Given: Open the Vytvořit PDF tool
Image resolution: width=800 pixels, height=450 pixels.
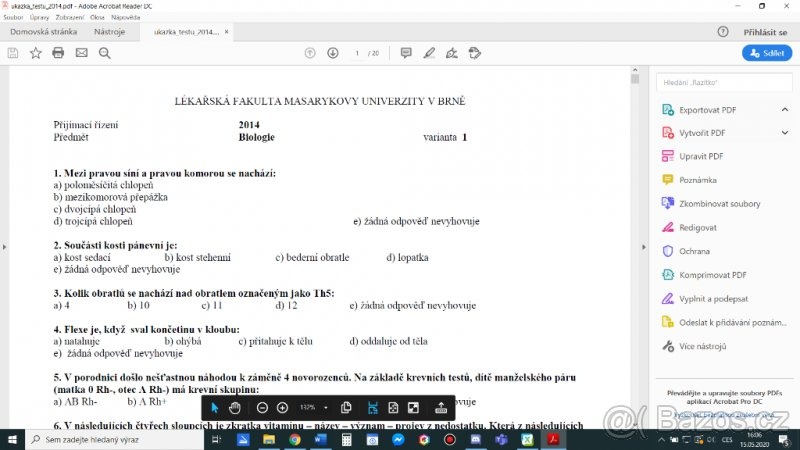Looking at the screenshot, I should click(x=702, y=133).
